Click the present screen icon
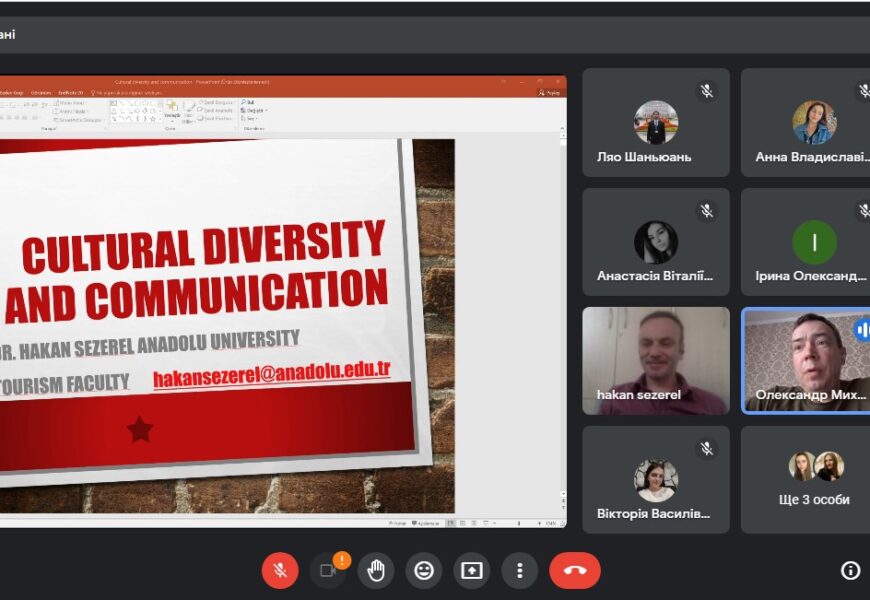 [x=472, y=570]
